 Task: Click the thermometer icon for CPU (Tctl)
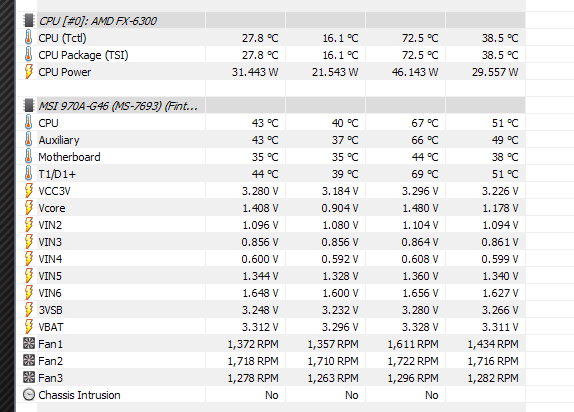[29, 38]
